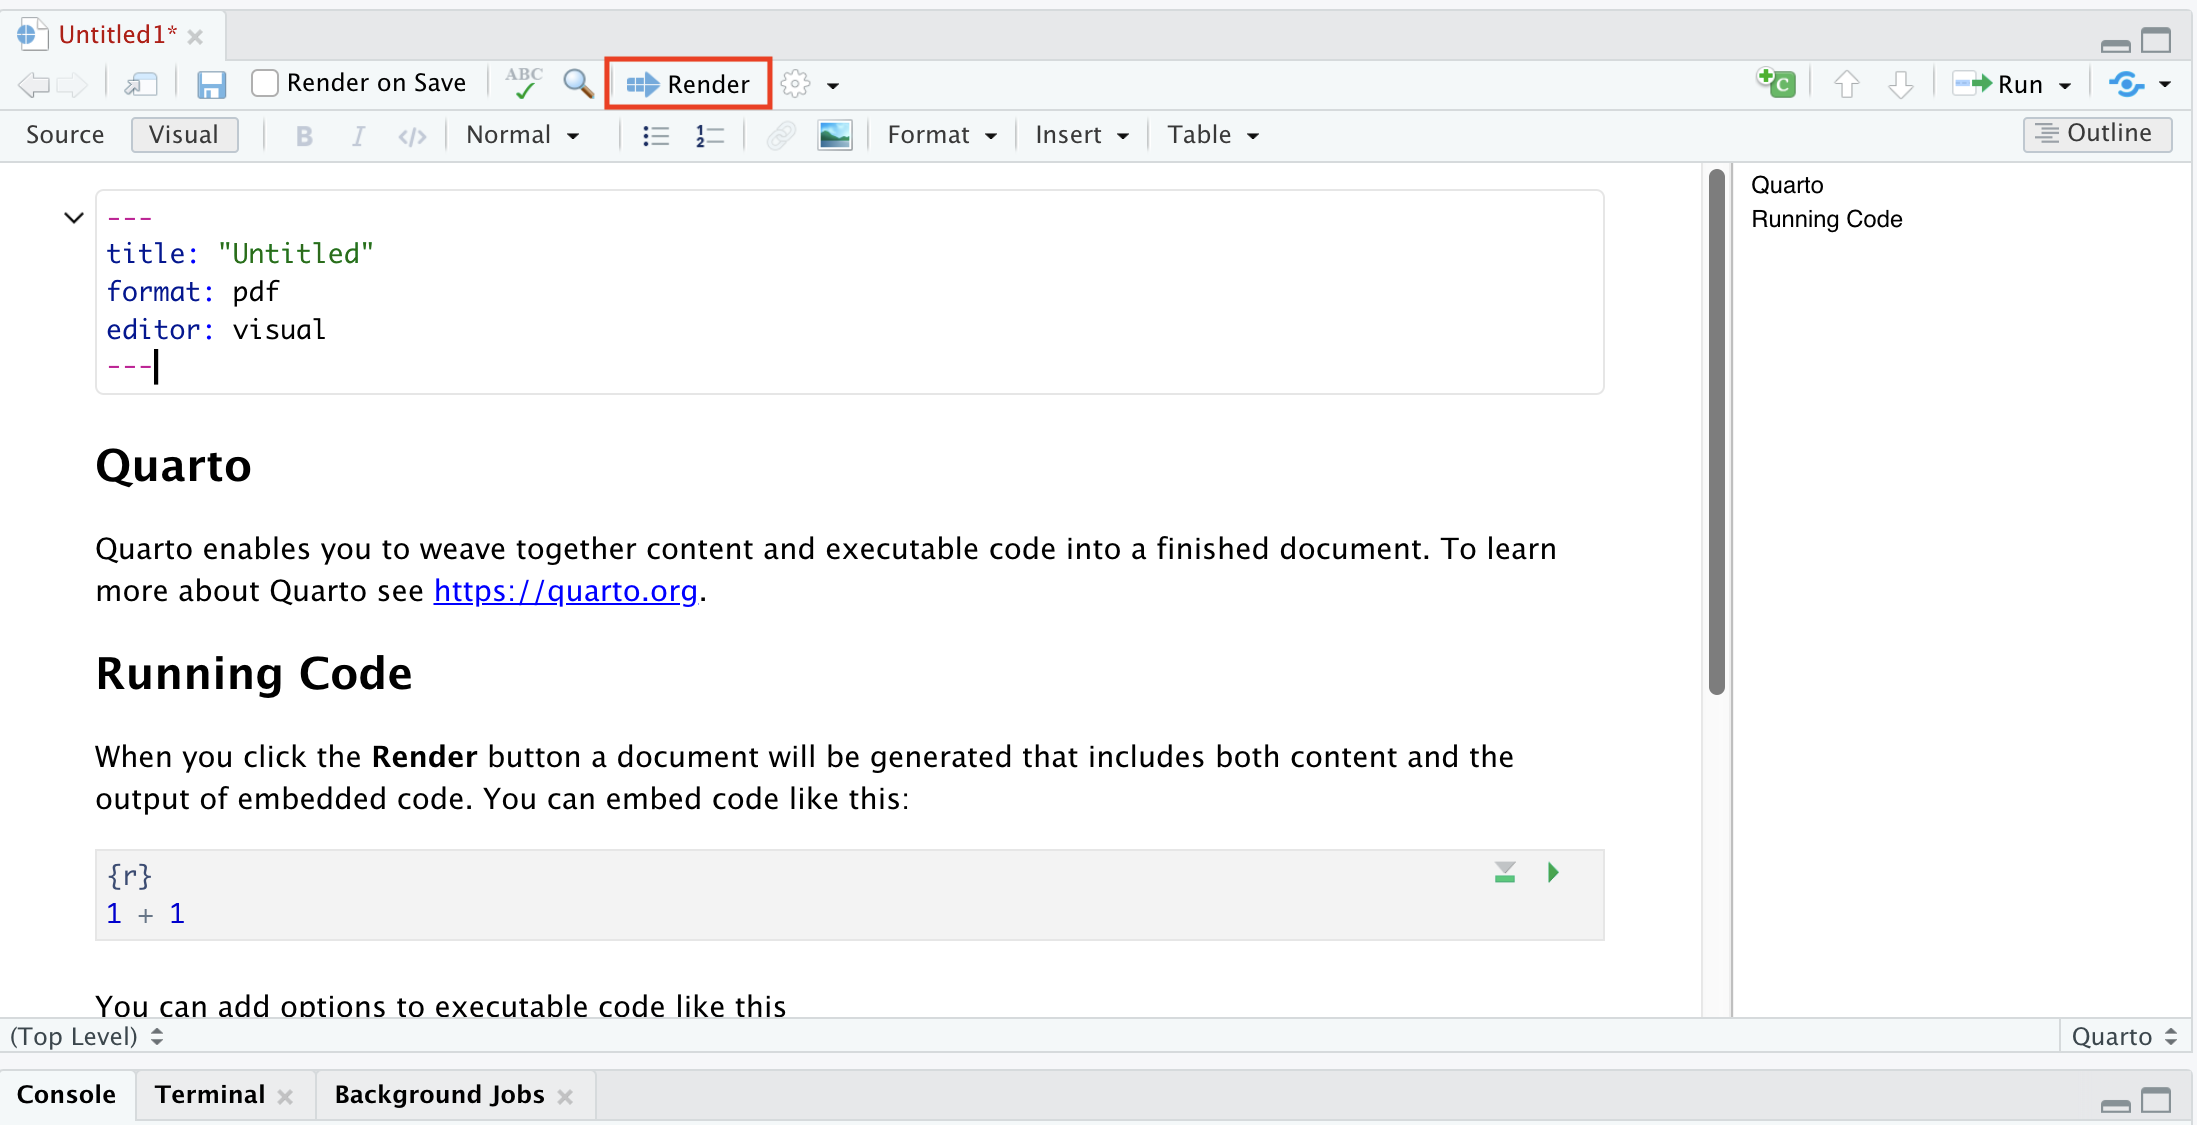This screenshot has height=1125, width=2197.
Task: Toggle the Outline panel
Action: point(2097,134)
